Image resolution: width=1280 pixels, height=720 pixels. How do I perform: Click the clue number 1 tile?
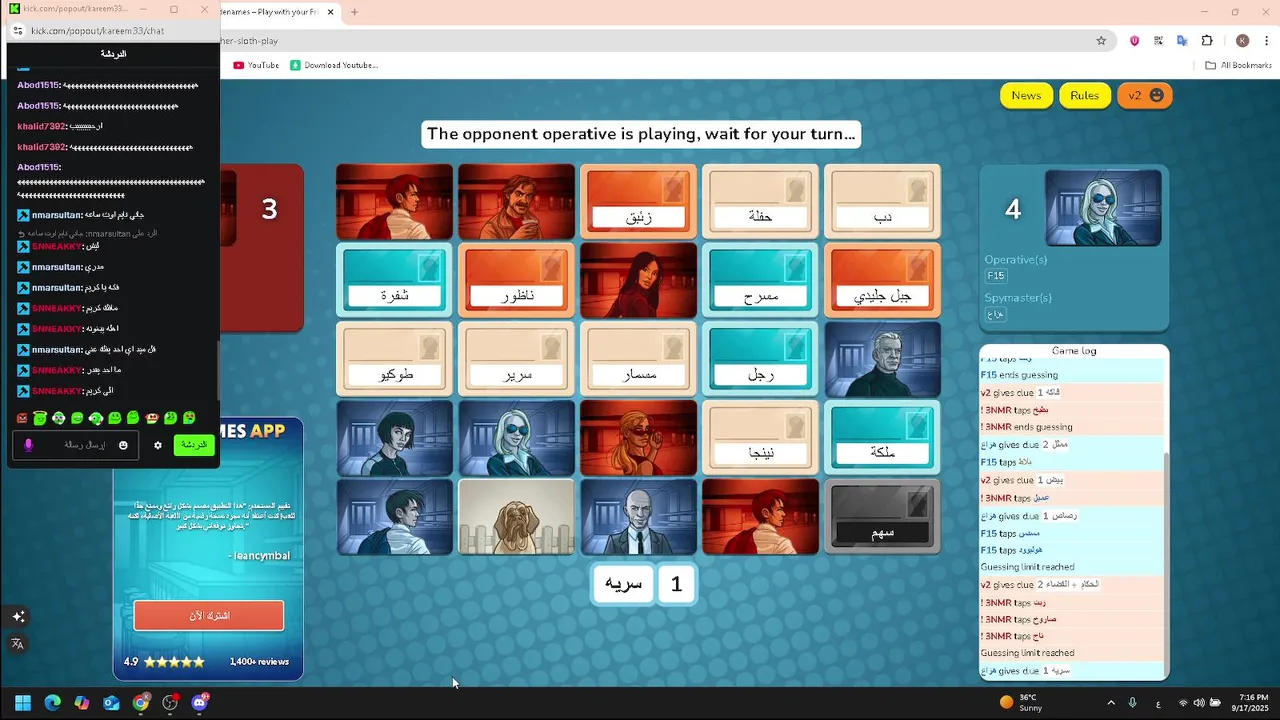pyautogui.click(x=676, y=584)
